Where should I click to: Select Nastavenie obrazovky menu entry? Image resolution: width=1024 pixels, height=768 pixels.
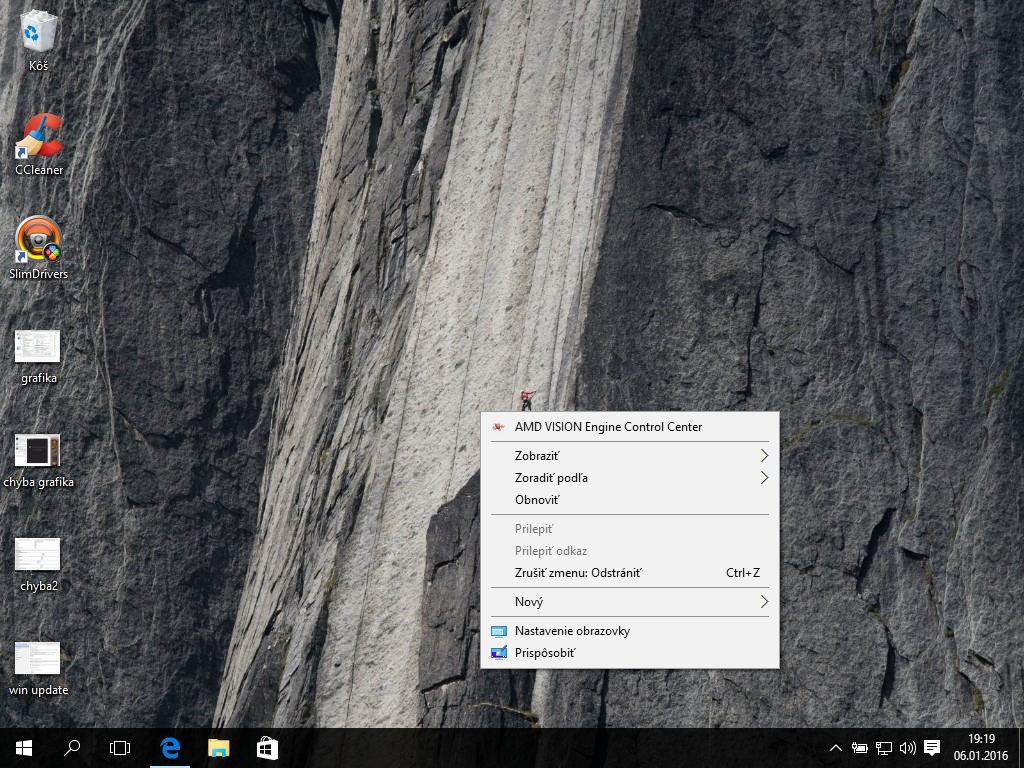point(572,631)
